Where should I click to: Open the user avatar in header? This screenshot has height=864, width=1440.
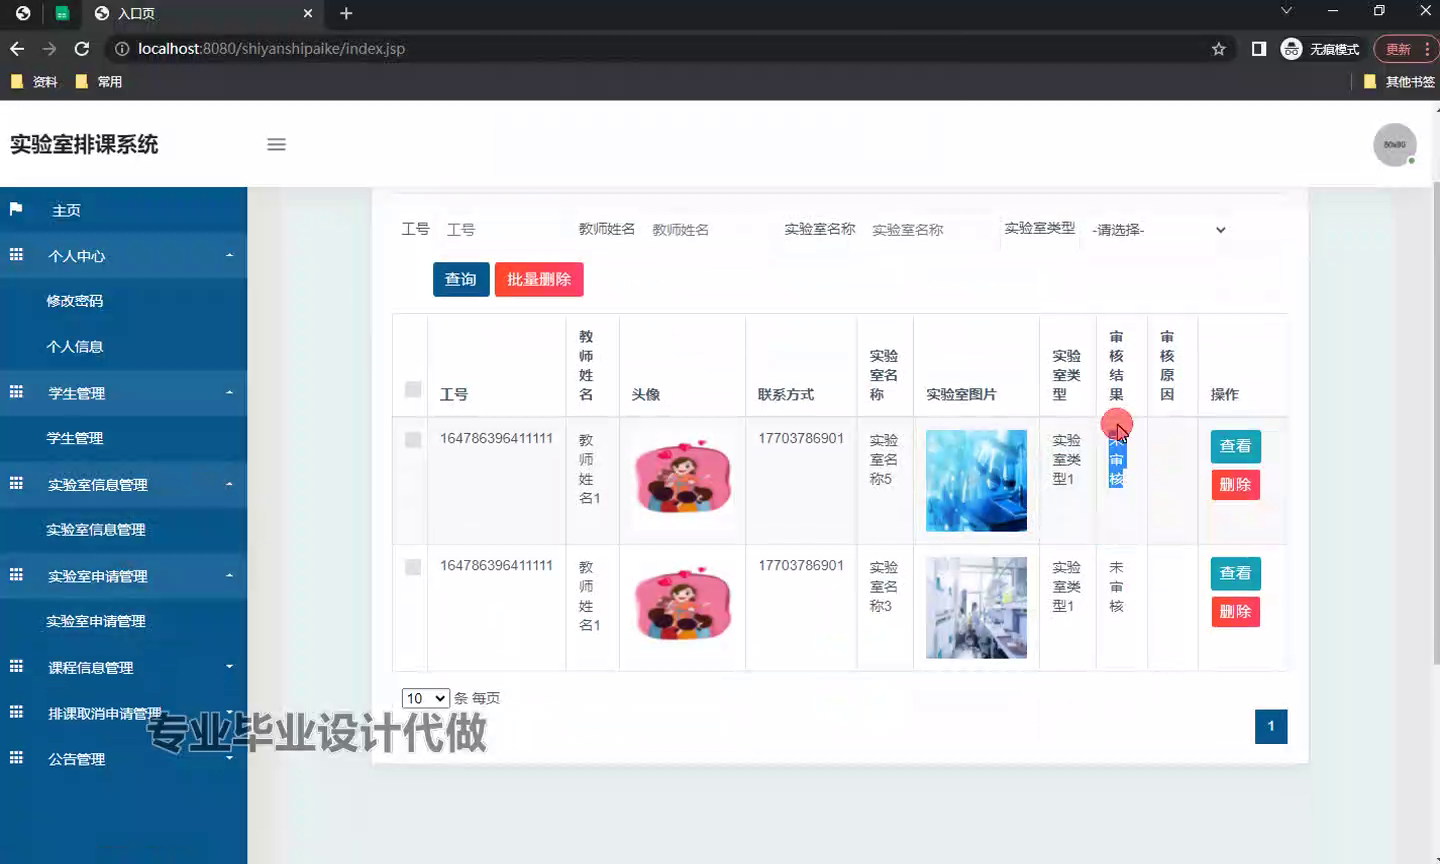(1394, 145)
